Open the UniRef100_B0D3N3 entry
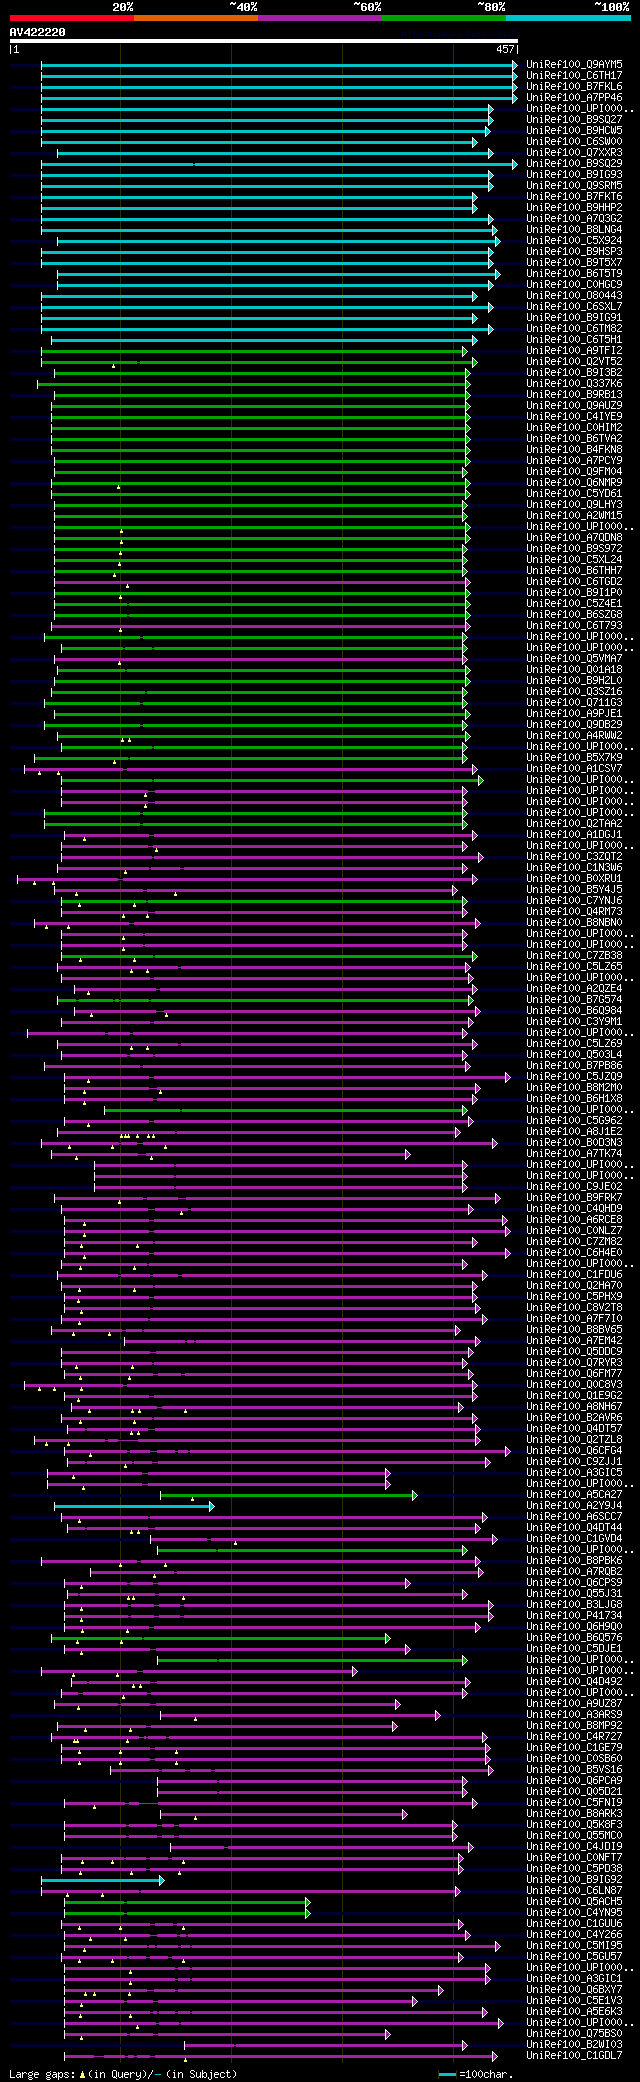 point(574,1142)
